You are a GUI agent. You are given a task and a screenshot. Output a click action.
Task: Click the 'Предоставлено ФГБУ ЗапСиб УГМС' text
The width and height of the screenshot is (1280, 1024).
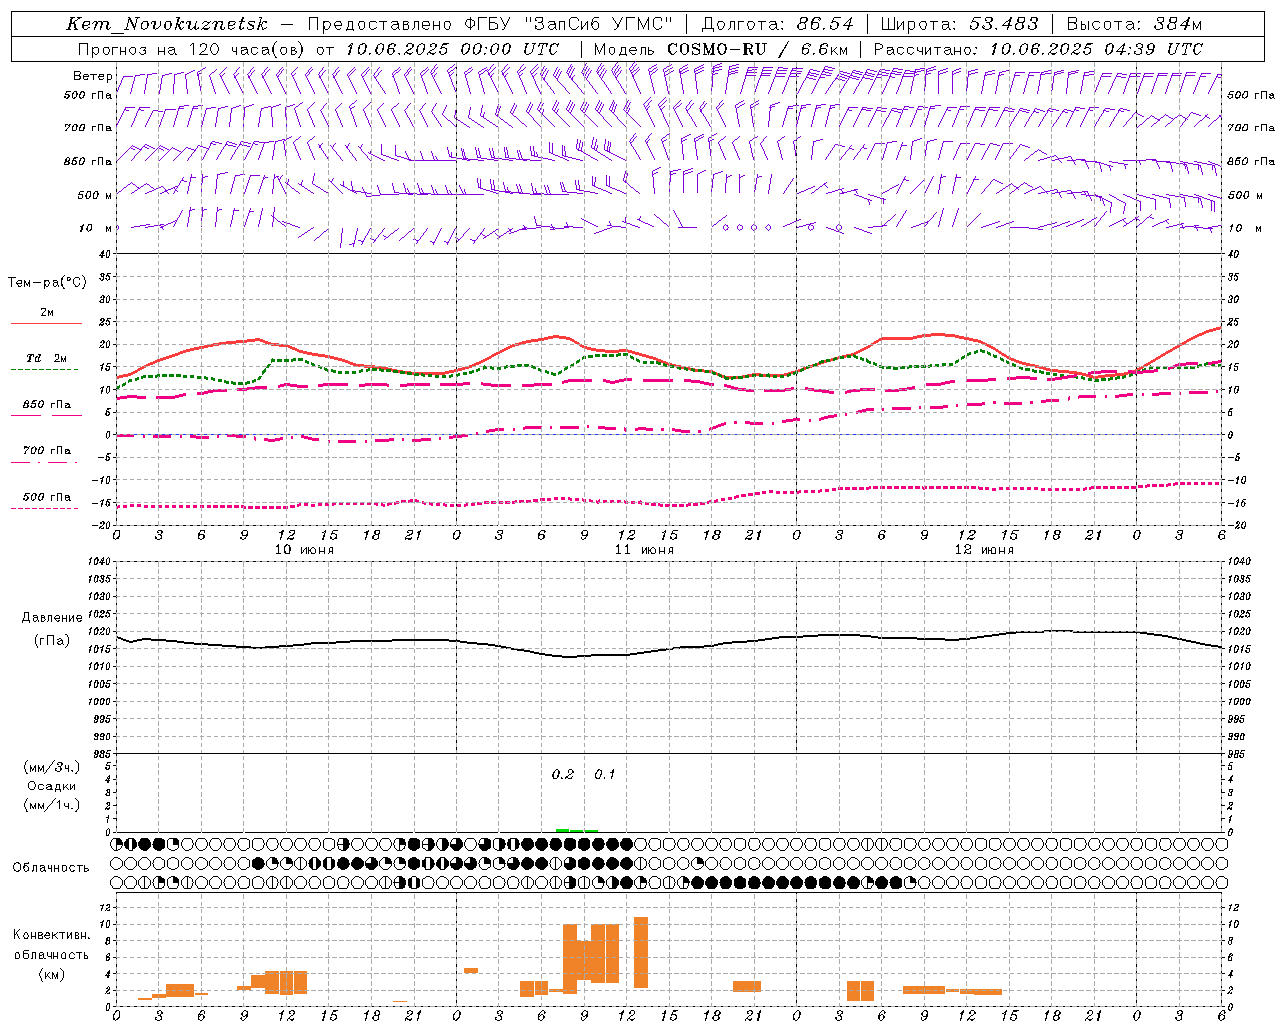tap(490, 24)
